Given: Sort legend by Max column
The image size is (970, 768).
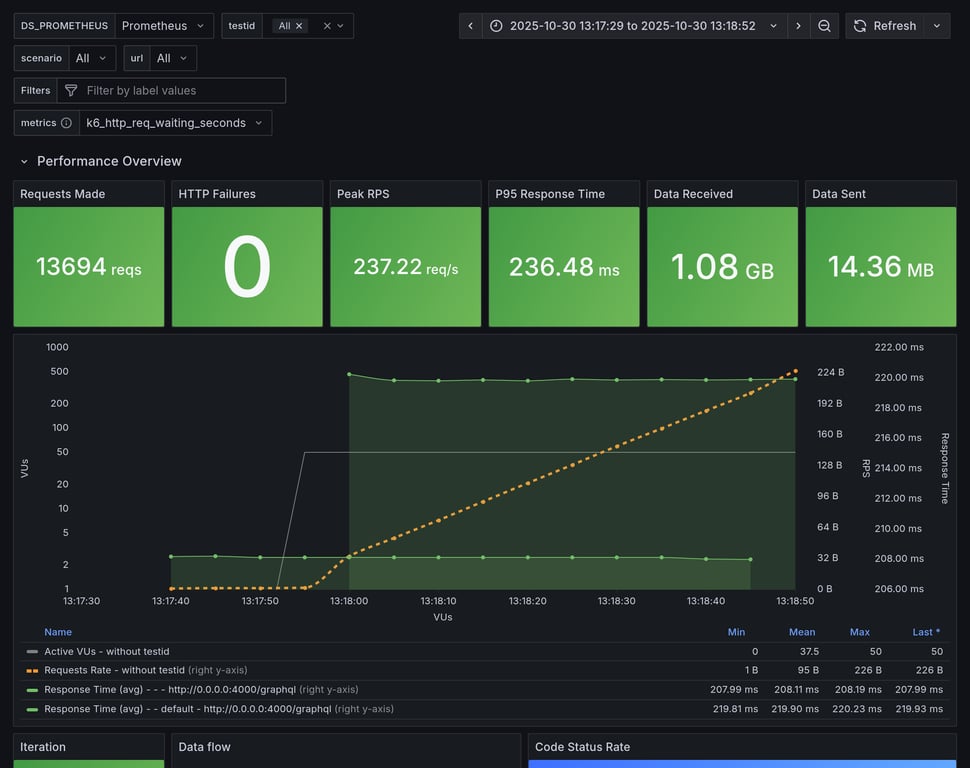Looking at the screenshot, I should coord(859,632).
